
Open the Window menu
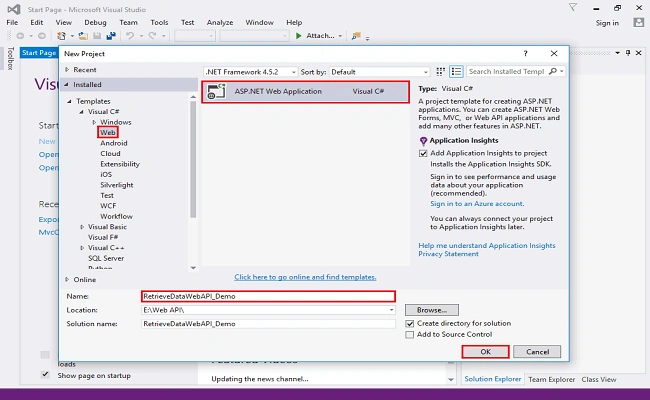[x=260, y=22]
